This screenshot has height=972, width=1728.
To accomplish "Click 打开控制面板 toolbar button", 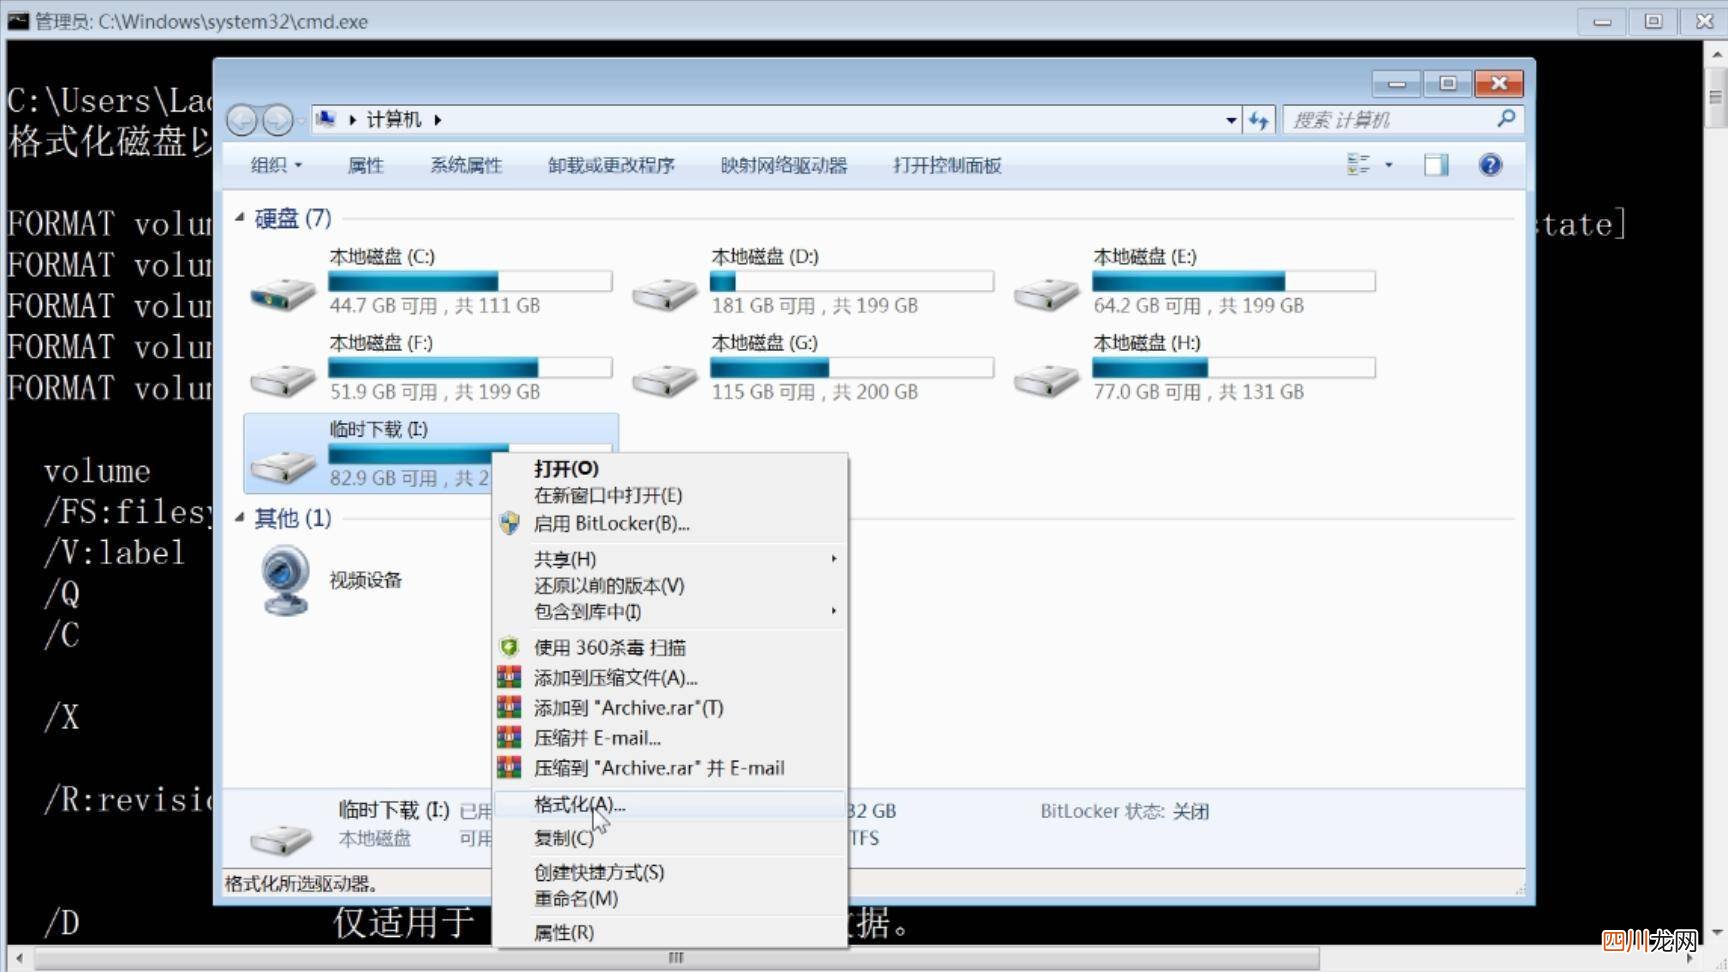I will click(x=947, y=165).
